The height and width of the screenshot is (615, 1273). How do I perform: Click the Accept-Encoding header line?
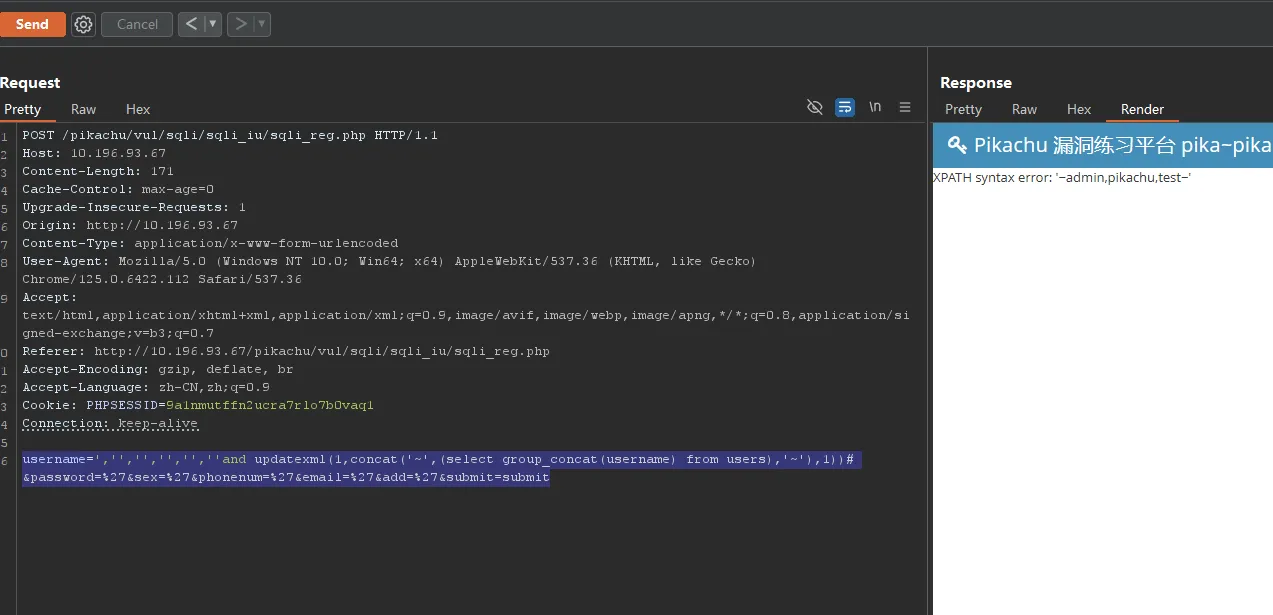pos(158,369)
